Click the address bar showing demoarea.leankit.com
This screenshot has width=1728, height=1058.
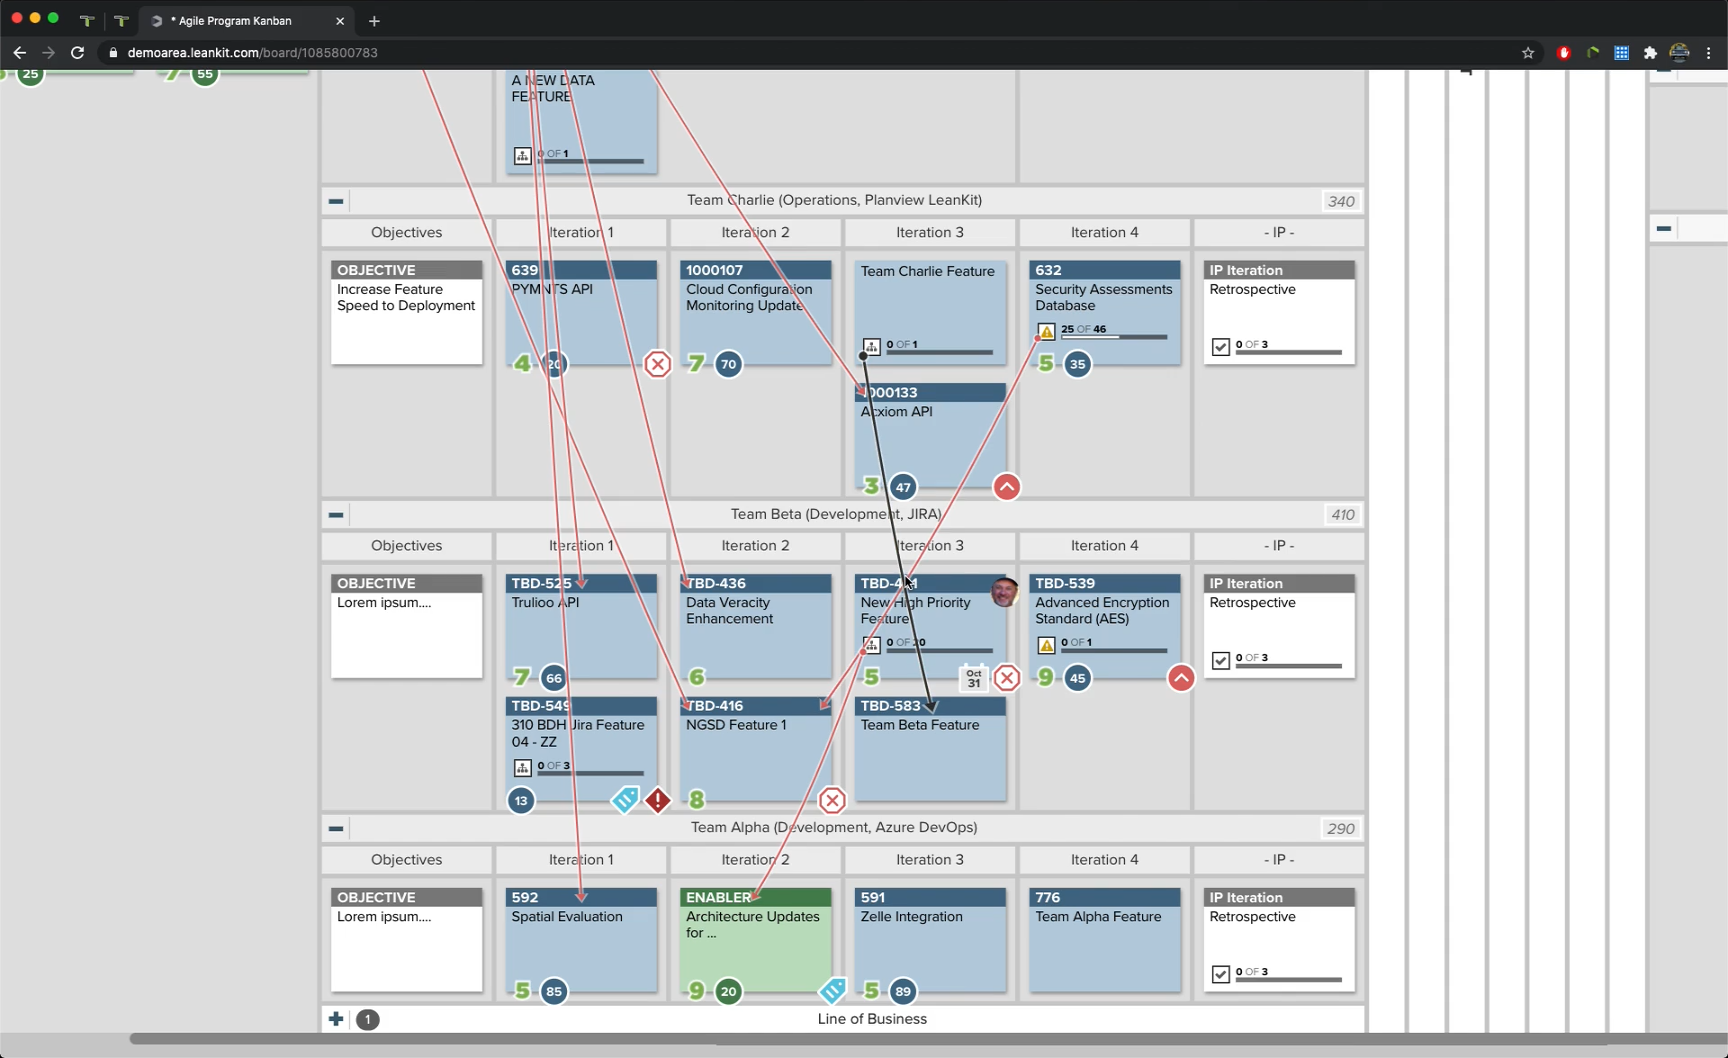800,53
